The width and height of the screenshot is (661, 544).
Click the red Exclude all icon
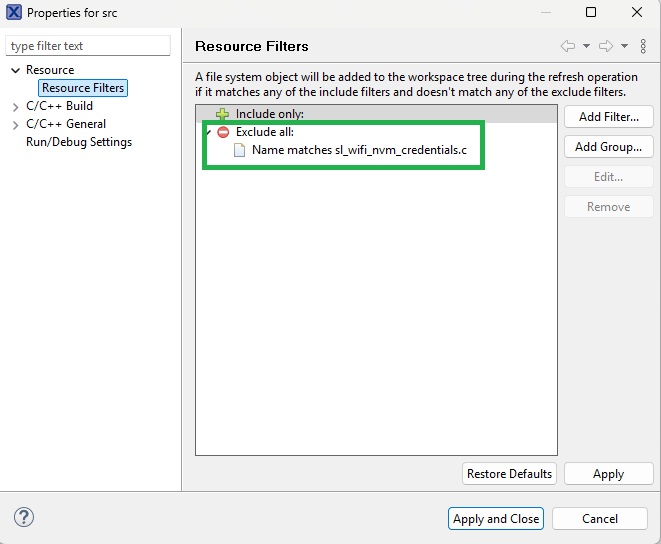(223, 132)
